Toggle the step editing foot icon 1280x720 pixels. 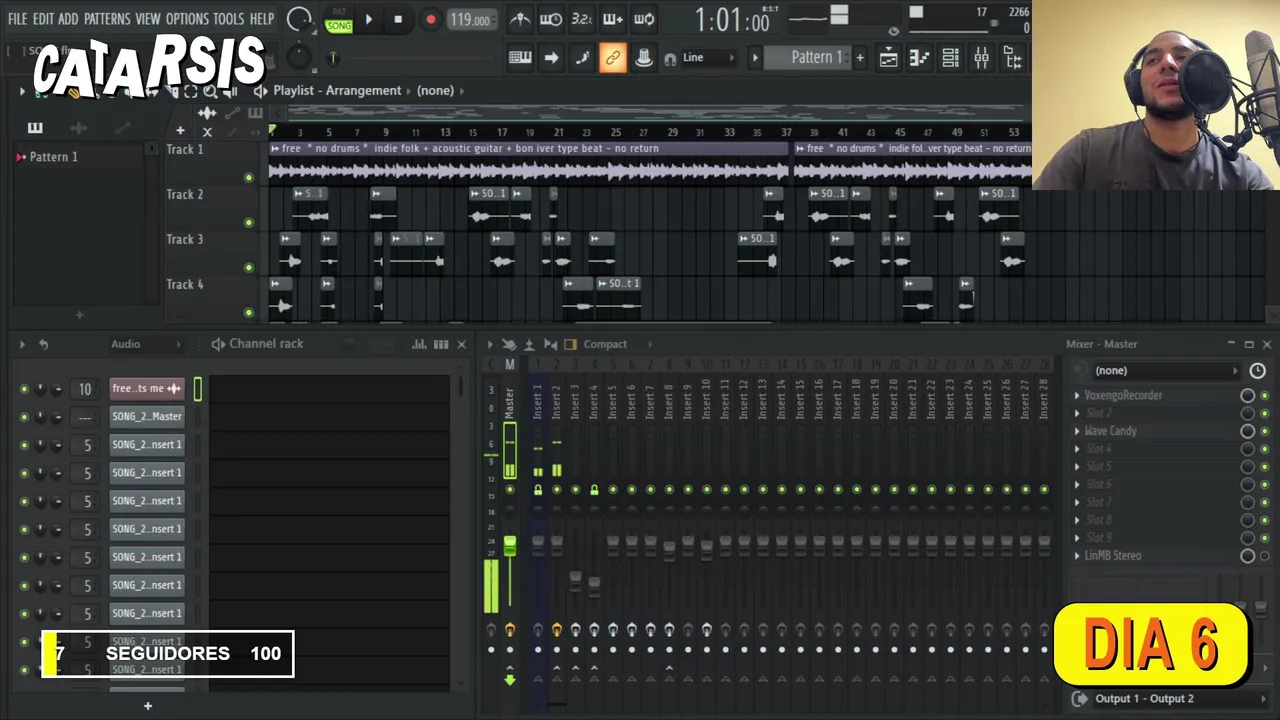(582, 58)
